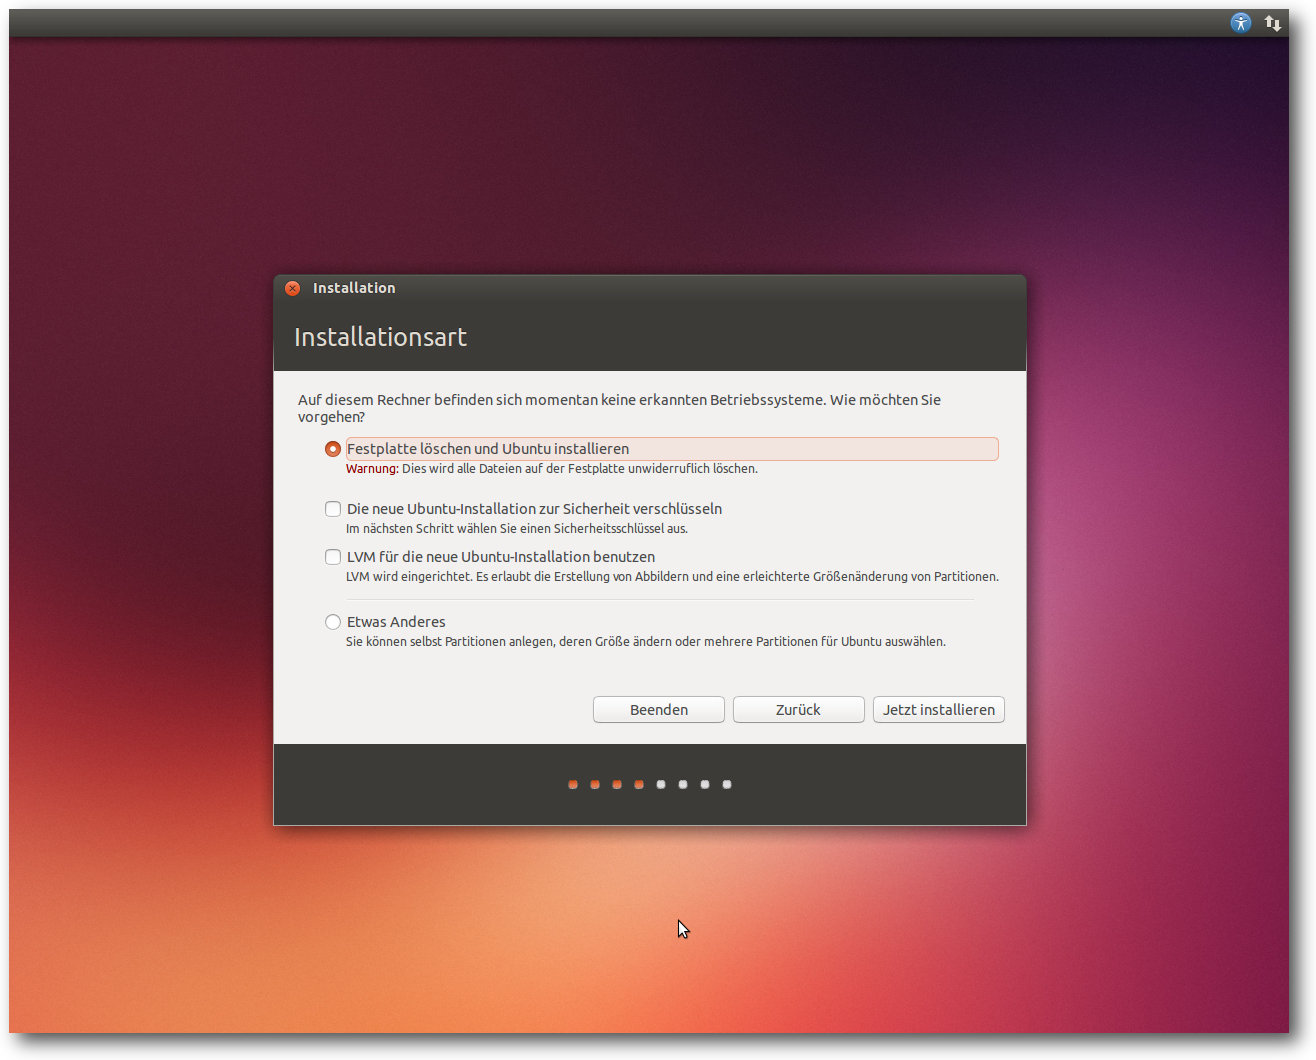Image resolution: width=1316 pixels, height=1060 pixels.
Task: Select 'Festplatte löschen und Ubuntu installieren' radio button
Action: tap(333, 449)
